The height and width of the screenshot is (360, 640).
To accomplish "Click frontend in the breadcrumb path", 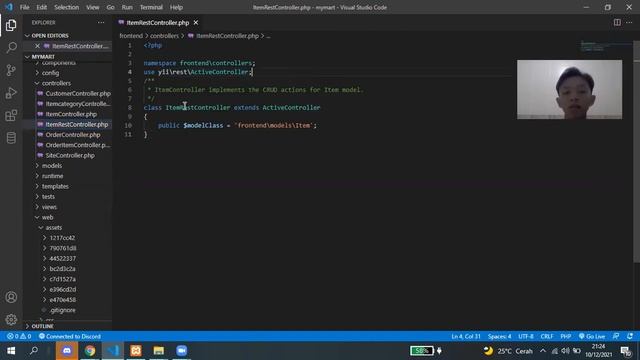I will pos(131,36).
